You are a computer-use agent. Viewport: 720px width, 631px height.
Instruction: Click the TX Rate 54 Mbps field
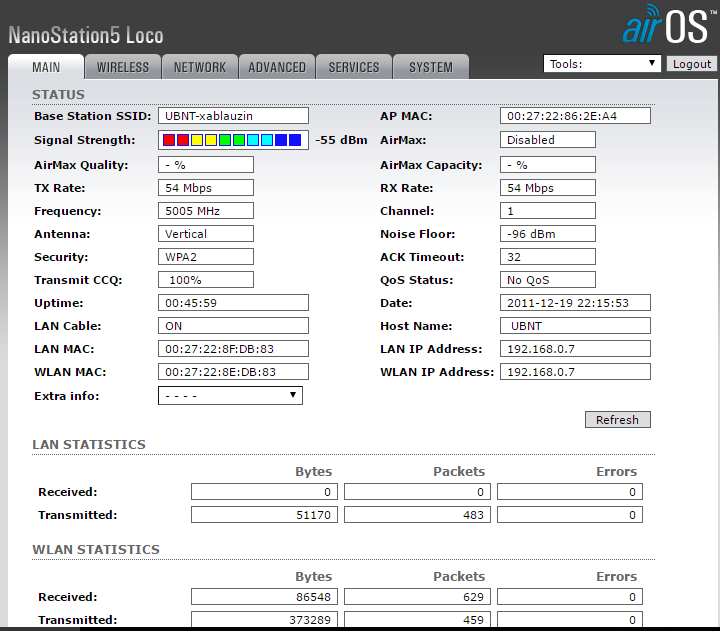[x=206, y=188]
